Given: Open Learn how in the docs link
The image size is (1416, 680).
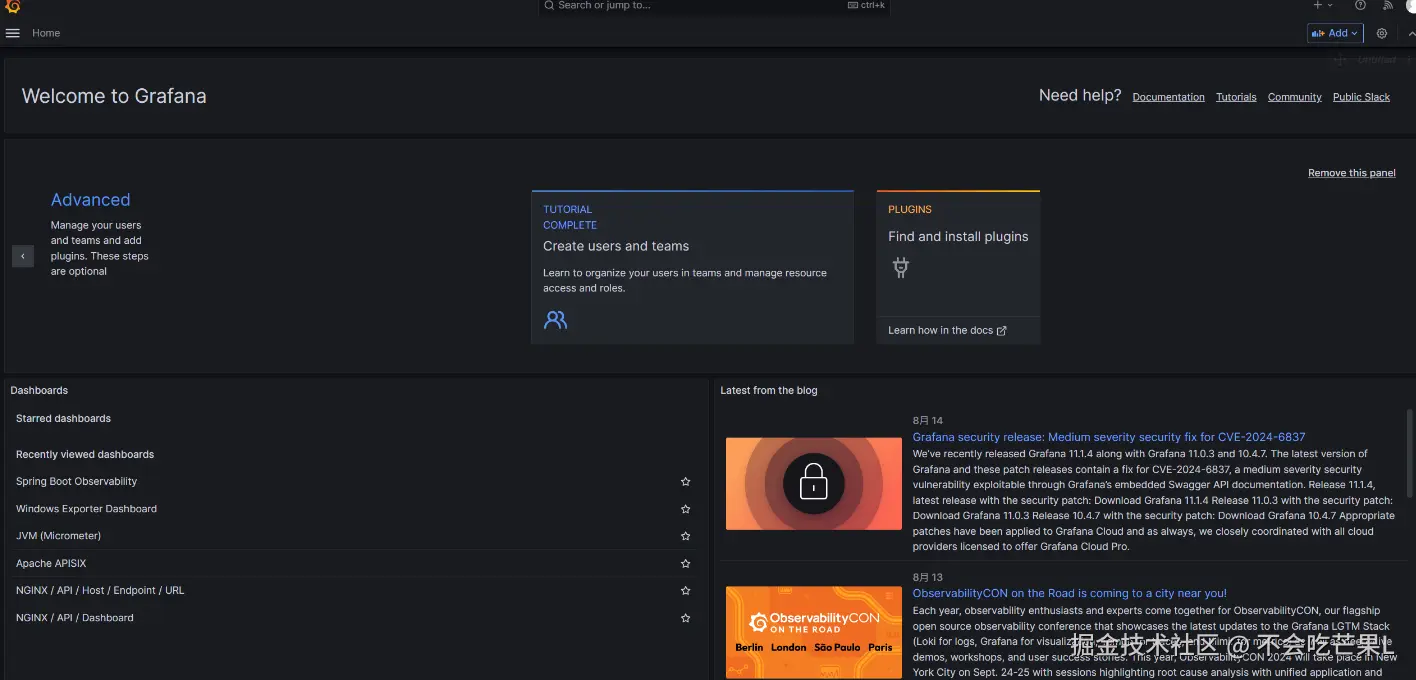Looking at the screenshot, I should pos(947,330).
